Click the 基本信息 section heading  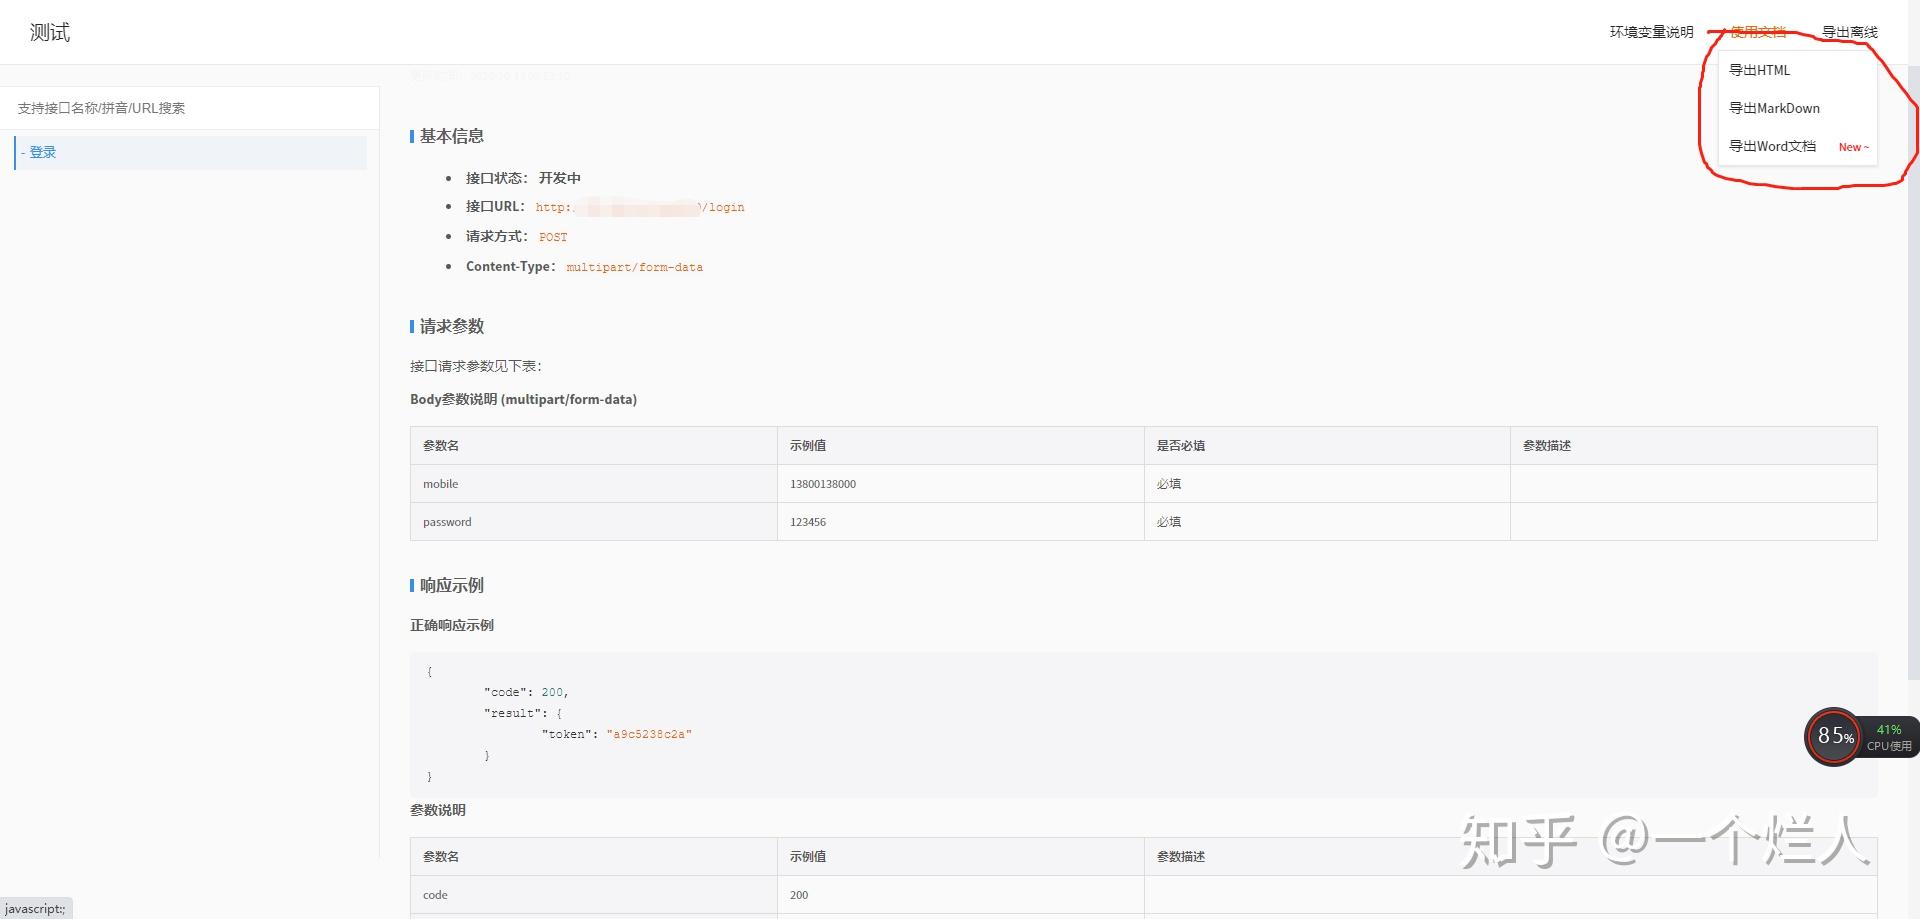pyautogui.click(x=451, y=136)
